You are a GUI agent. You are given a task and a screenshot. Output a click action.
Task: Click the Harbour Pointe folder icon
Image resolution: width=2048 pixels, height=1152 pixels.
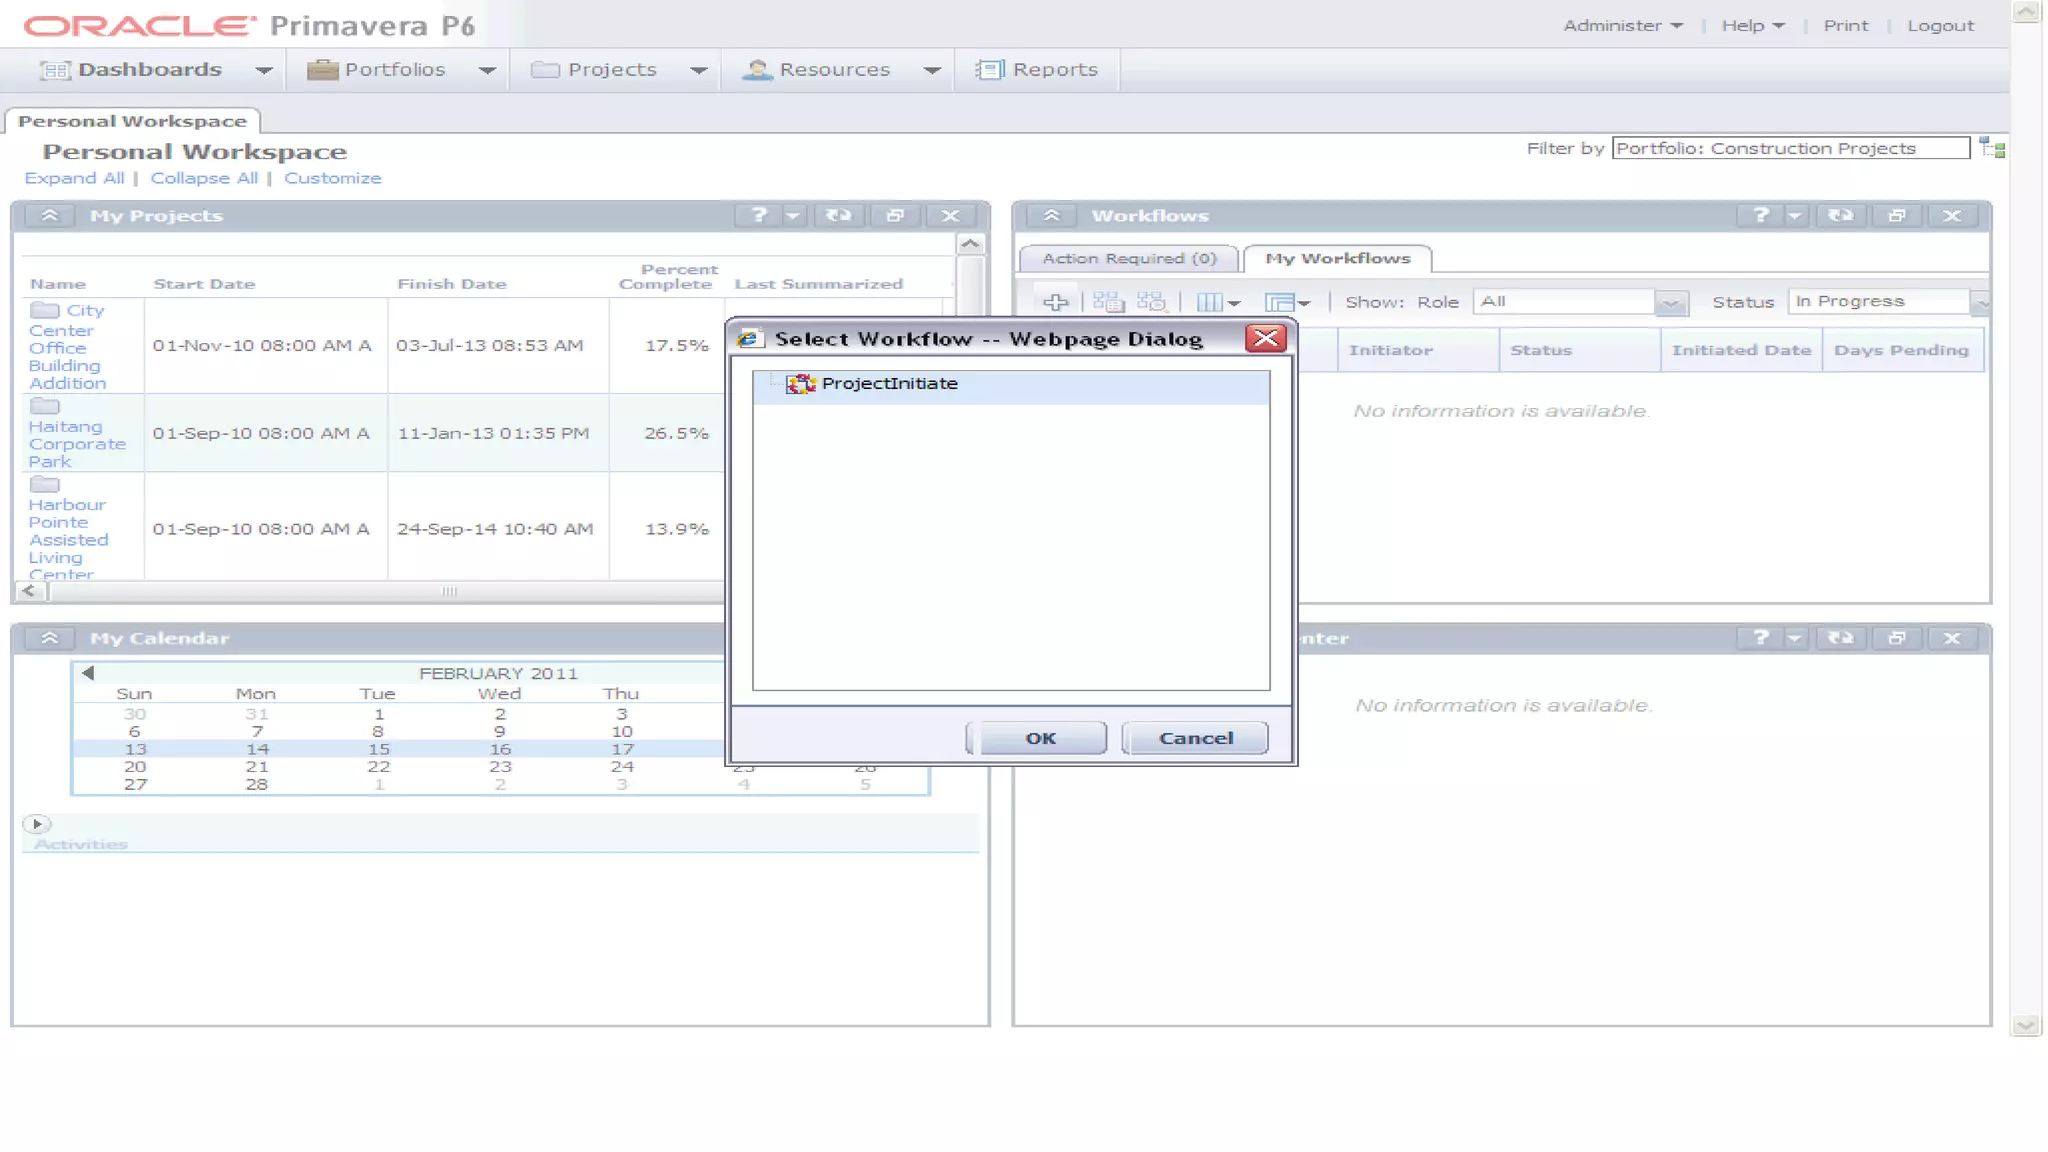(45, 485)
